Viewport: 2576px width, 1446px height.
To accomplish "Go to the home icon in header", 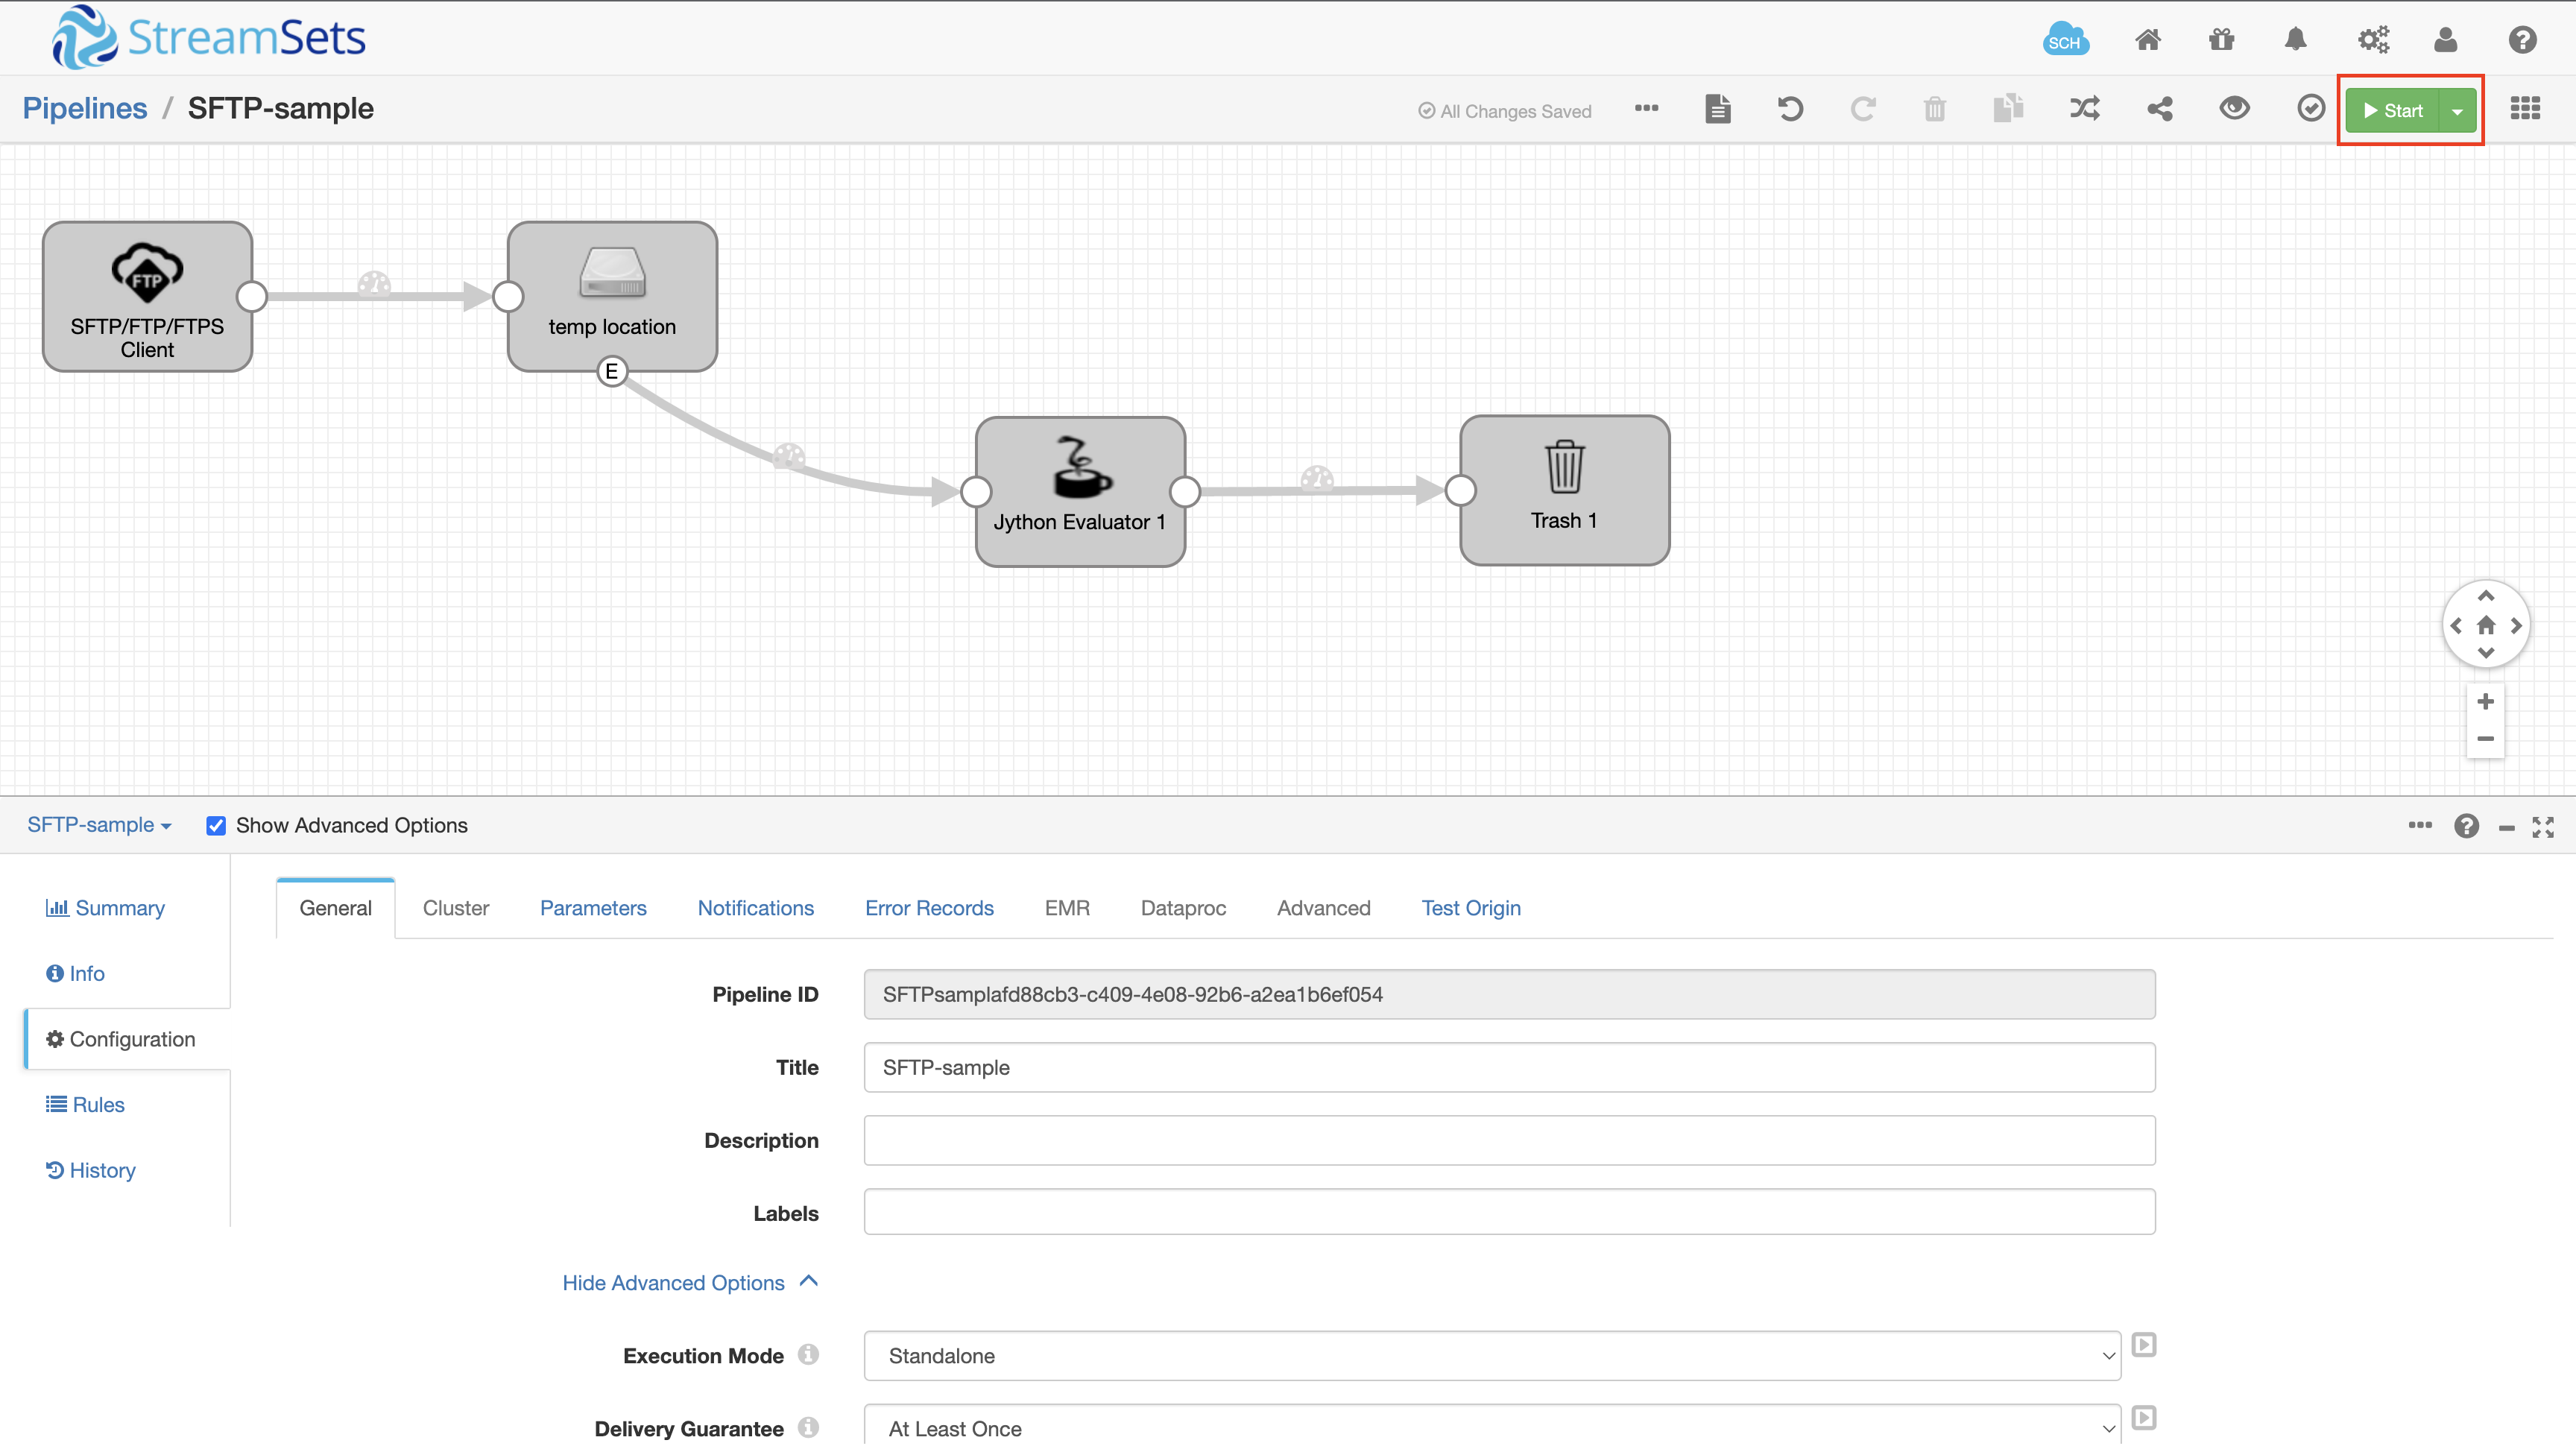I will point(2148,39).
